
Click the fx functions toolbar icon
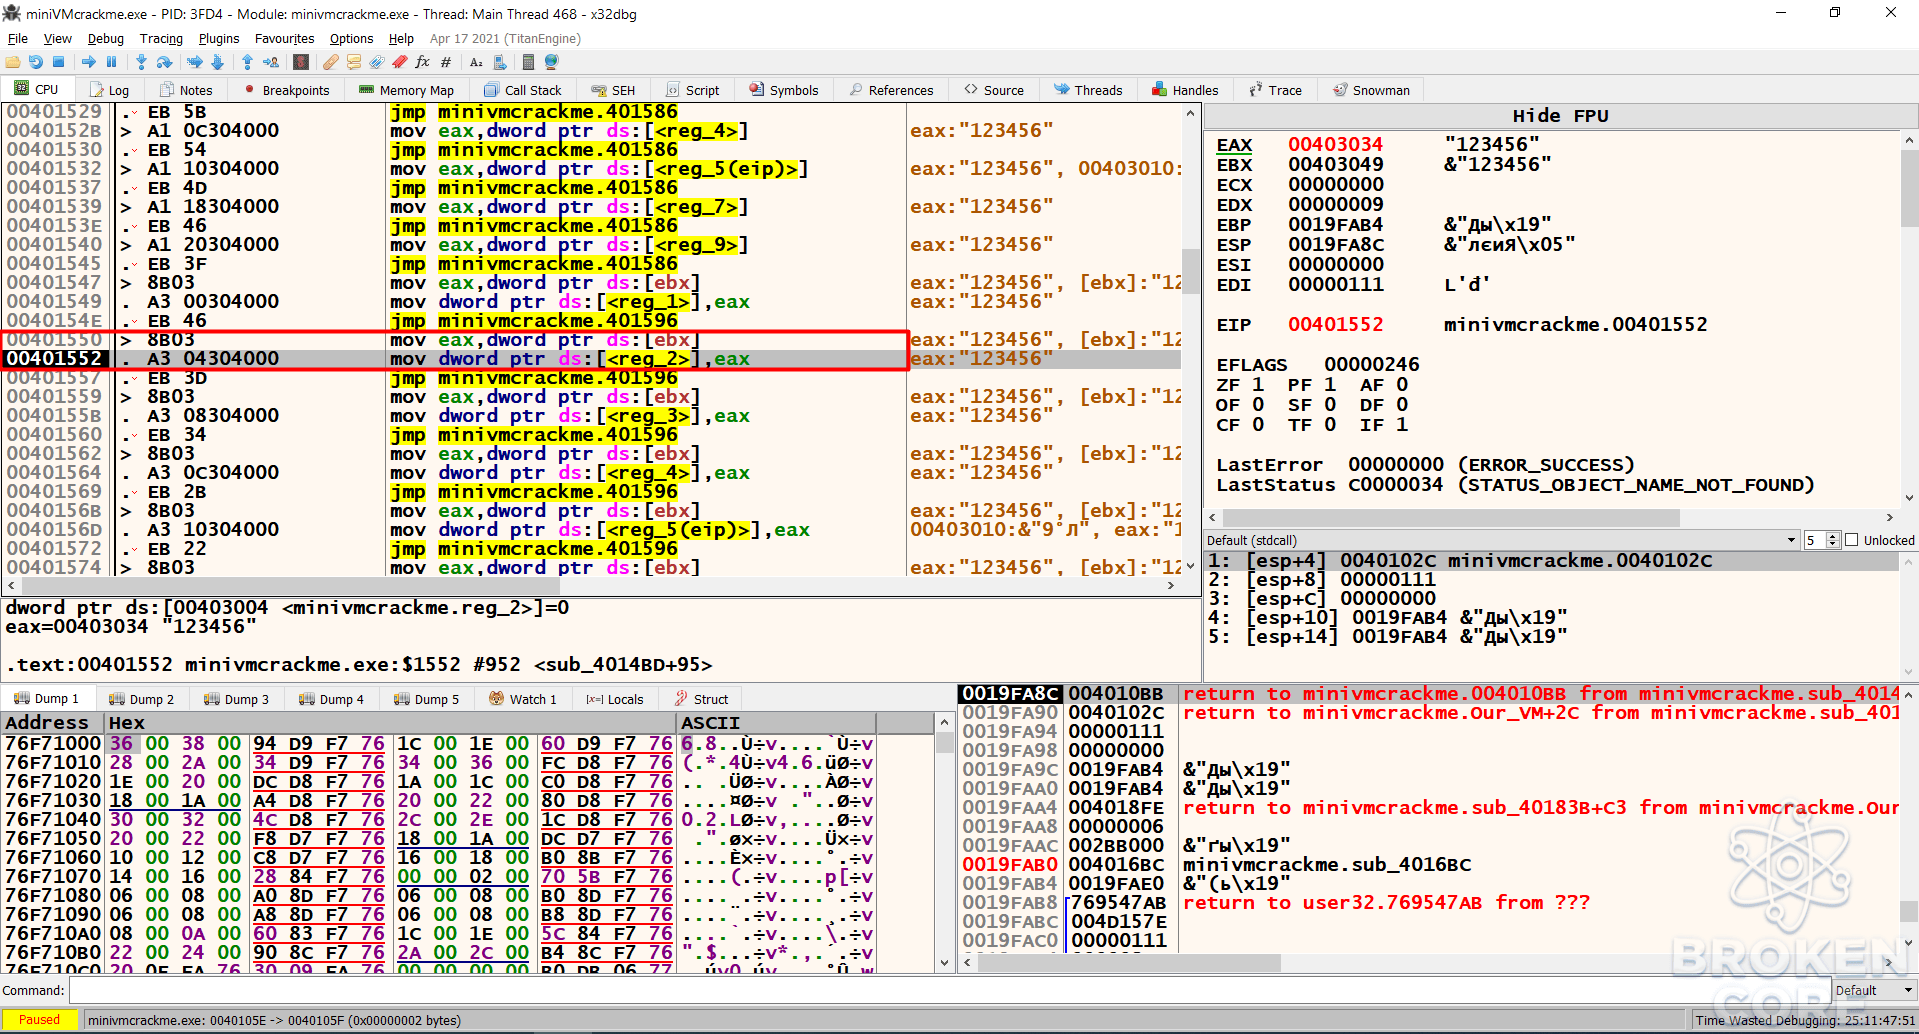422,62
